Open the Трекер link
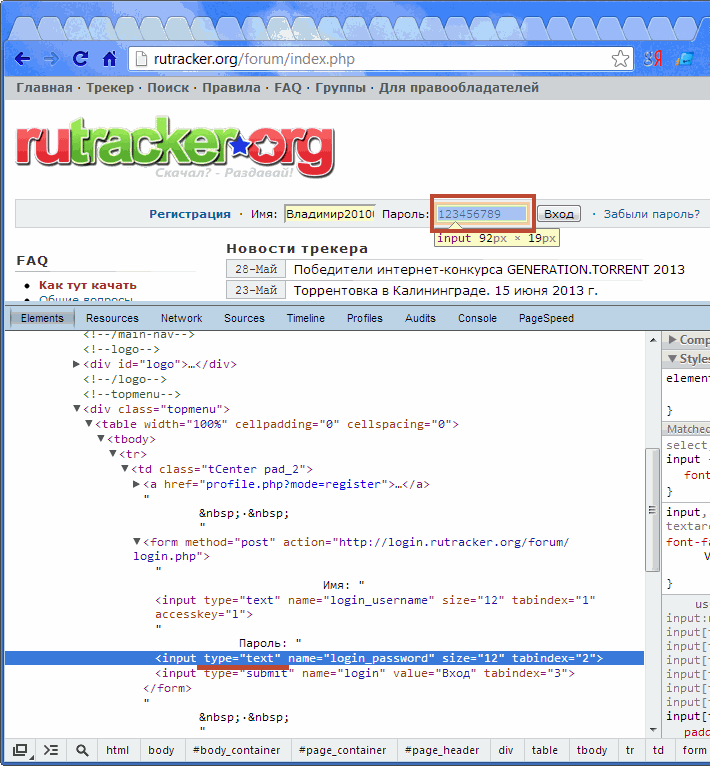The width and height of the screenshot is (710, 766). point(110,87)
